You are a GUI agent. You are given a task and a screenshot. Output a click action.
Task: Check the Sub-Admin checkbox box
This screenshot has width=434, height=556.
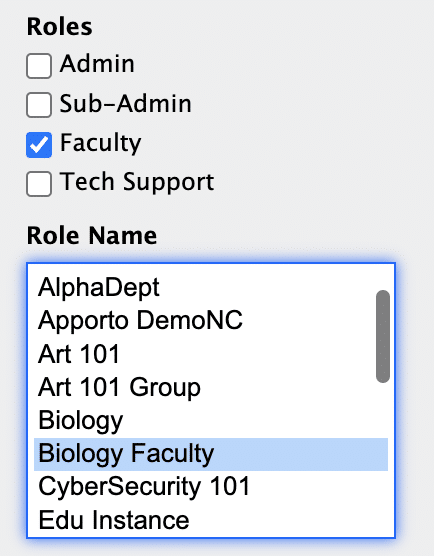point(39,105)
